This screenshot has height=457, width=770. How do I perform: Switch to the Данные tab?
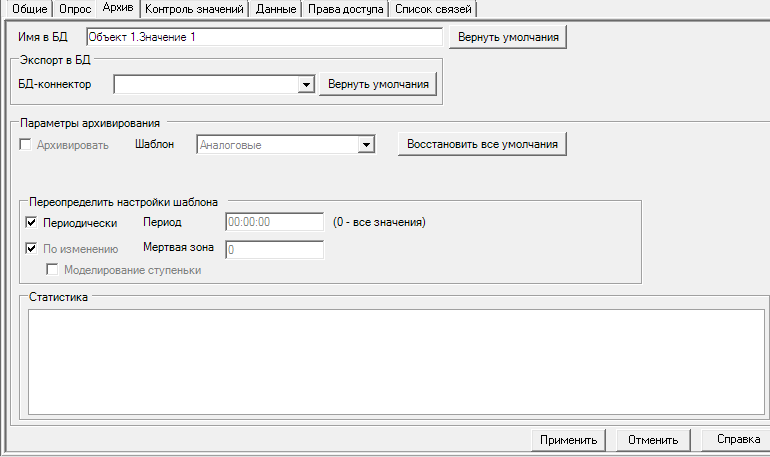tap(276, 9)
